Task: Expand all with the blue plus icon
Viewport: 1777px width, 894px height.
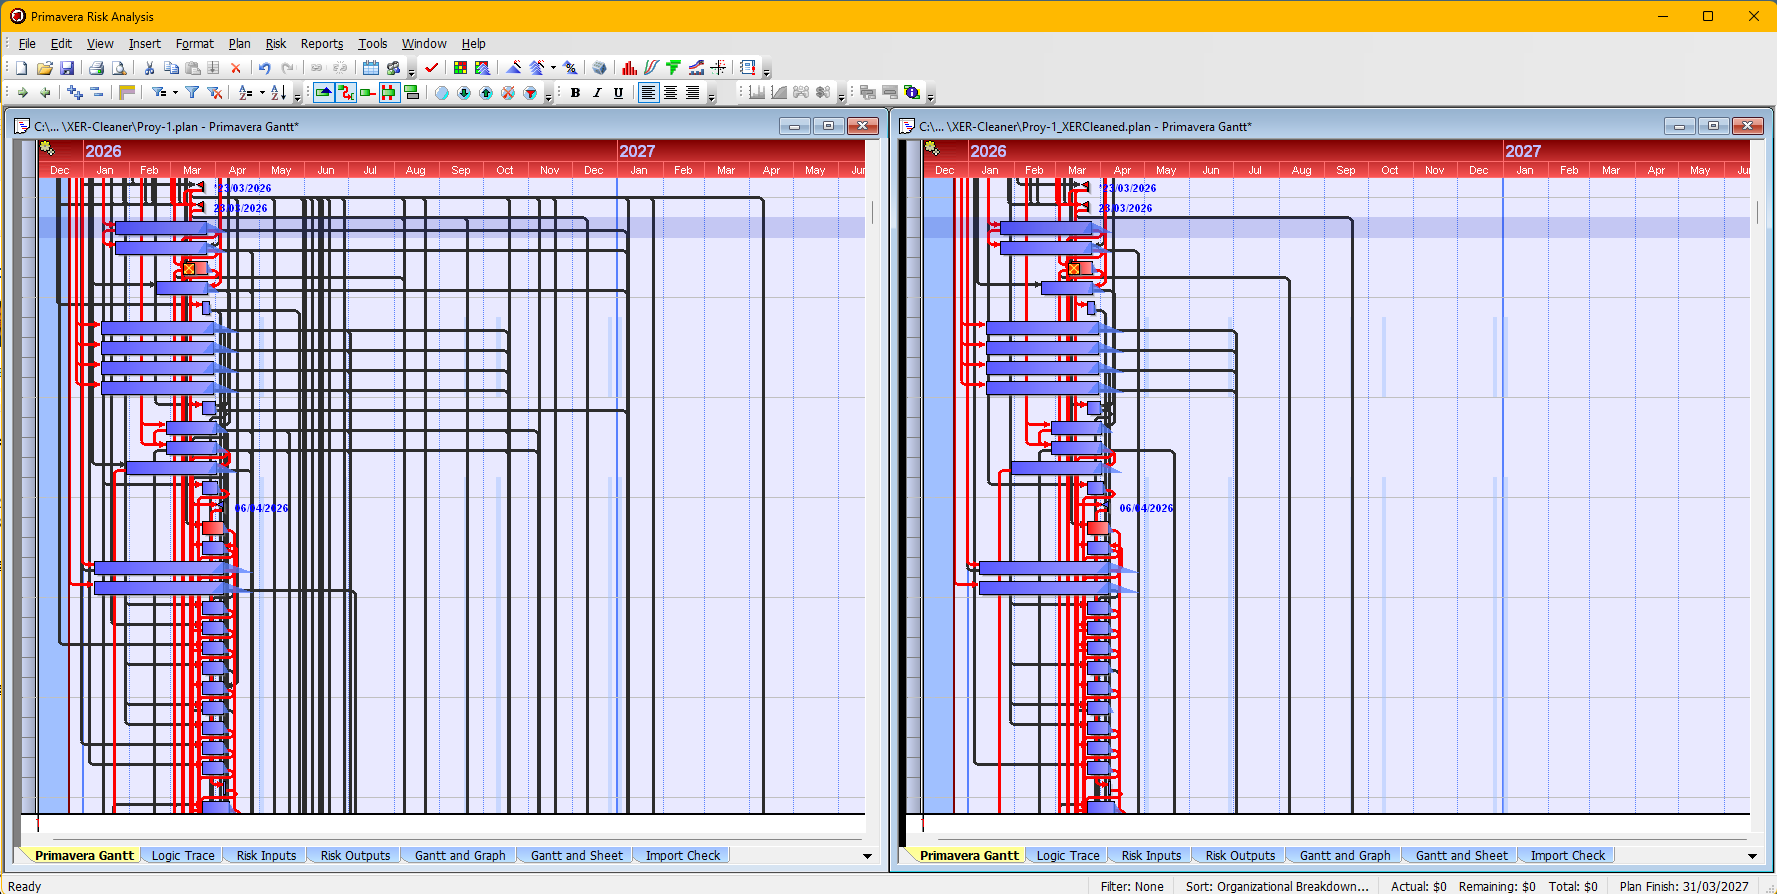Action: coord(75,93)
